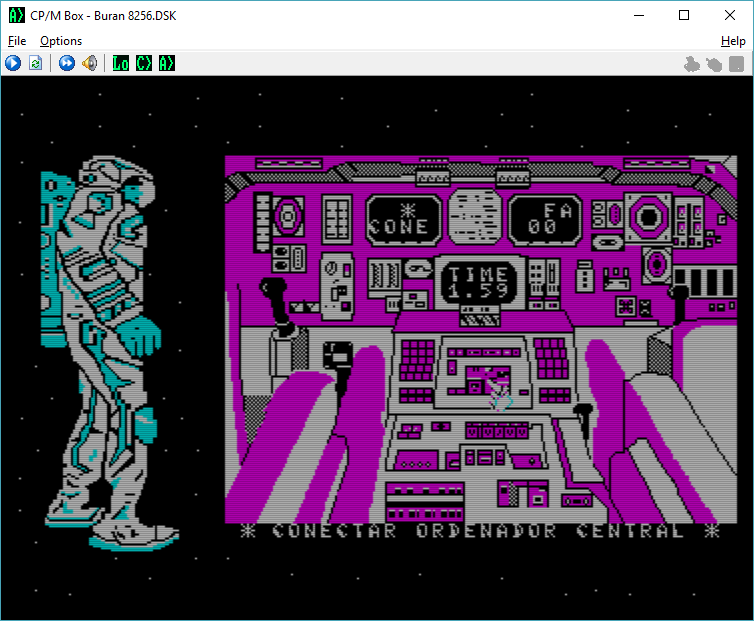754x621 pixels.
Task: Close the CP/M Box window
Action: click(729, 15)
